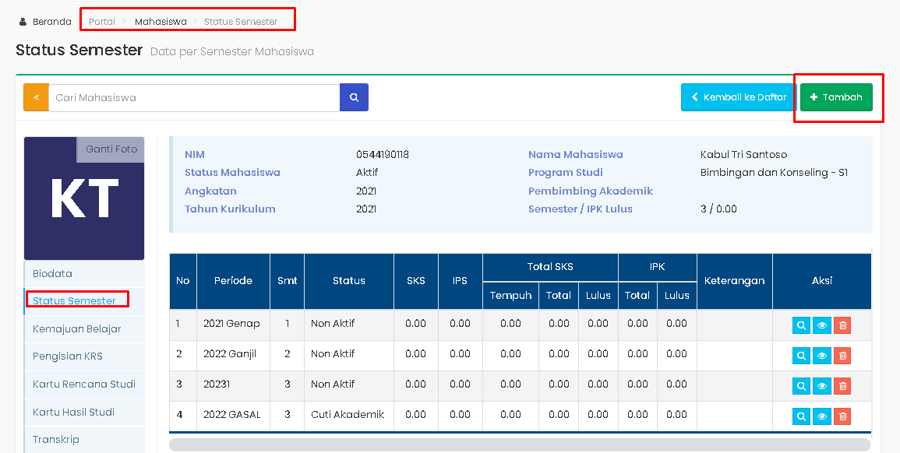This screenshot has width=900, height=453.
Task: View the 2022 GASAL row eye icon
Action: [x=821, y=416]
